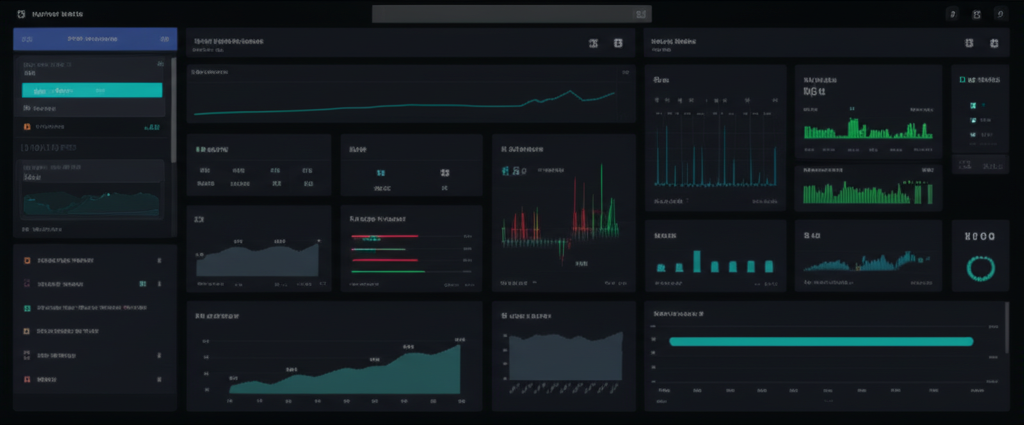Viewport: 1024px width, 425px height.
Task: Click the leftmost of three top-right header icons
Action: pyautogui.click(x=951, y=15)
